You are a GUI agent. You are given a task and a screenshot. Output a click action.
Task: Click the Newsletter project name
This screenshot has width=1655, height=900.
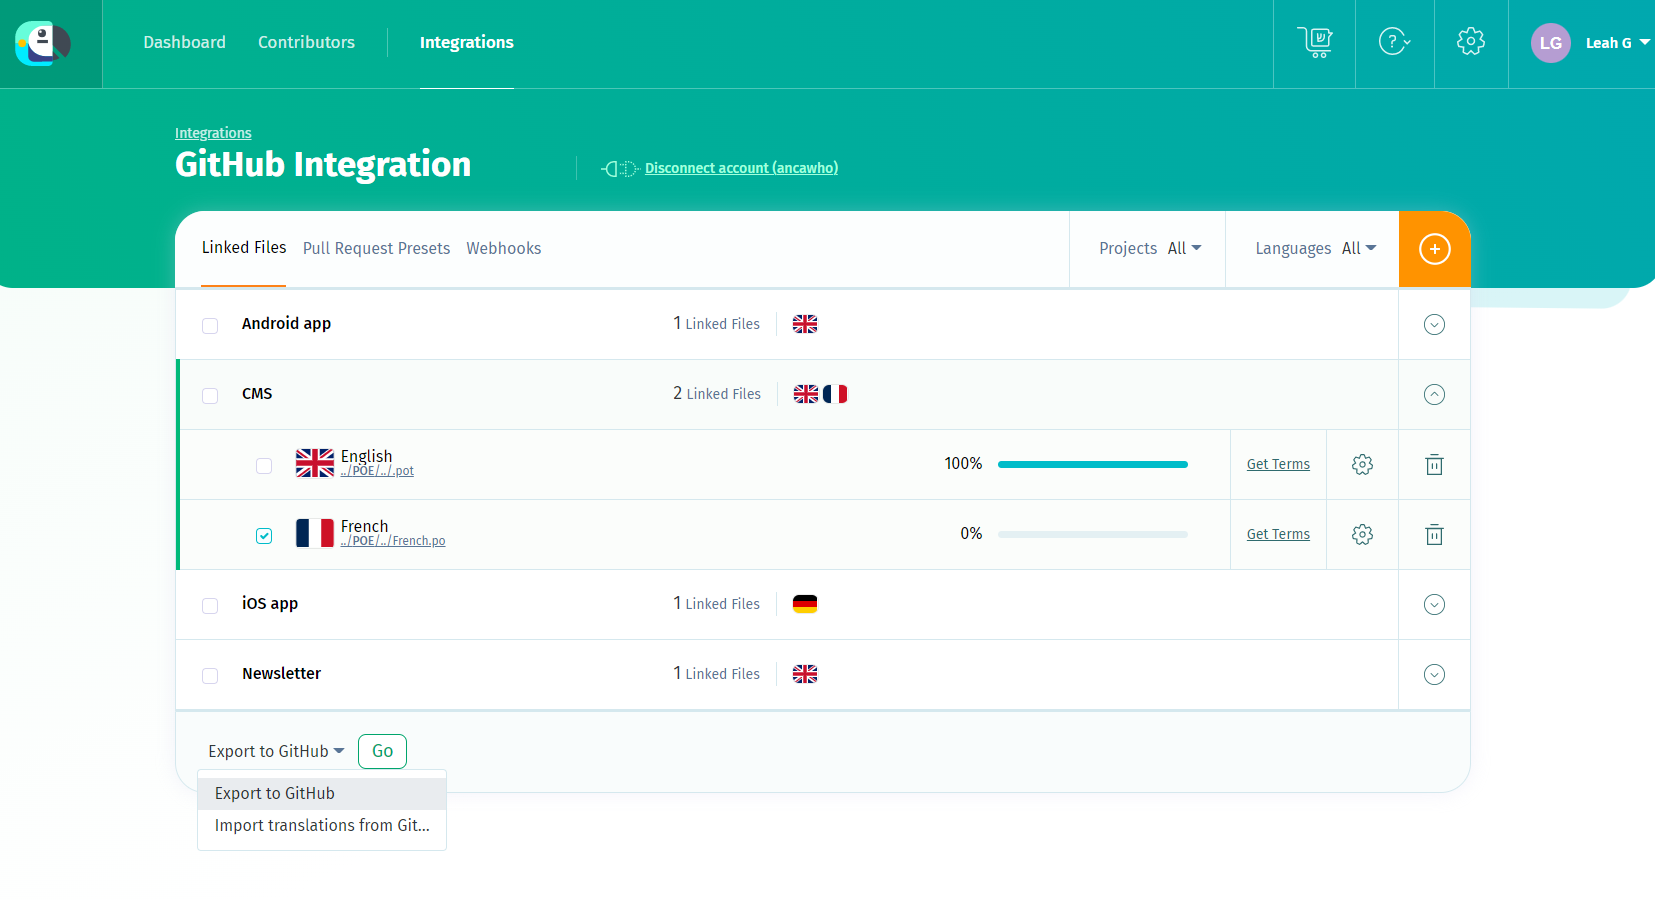tap(281, 673)
